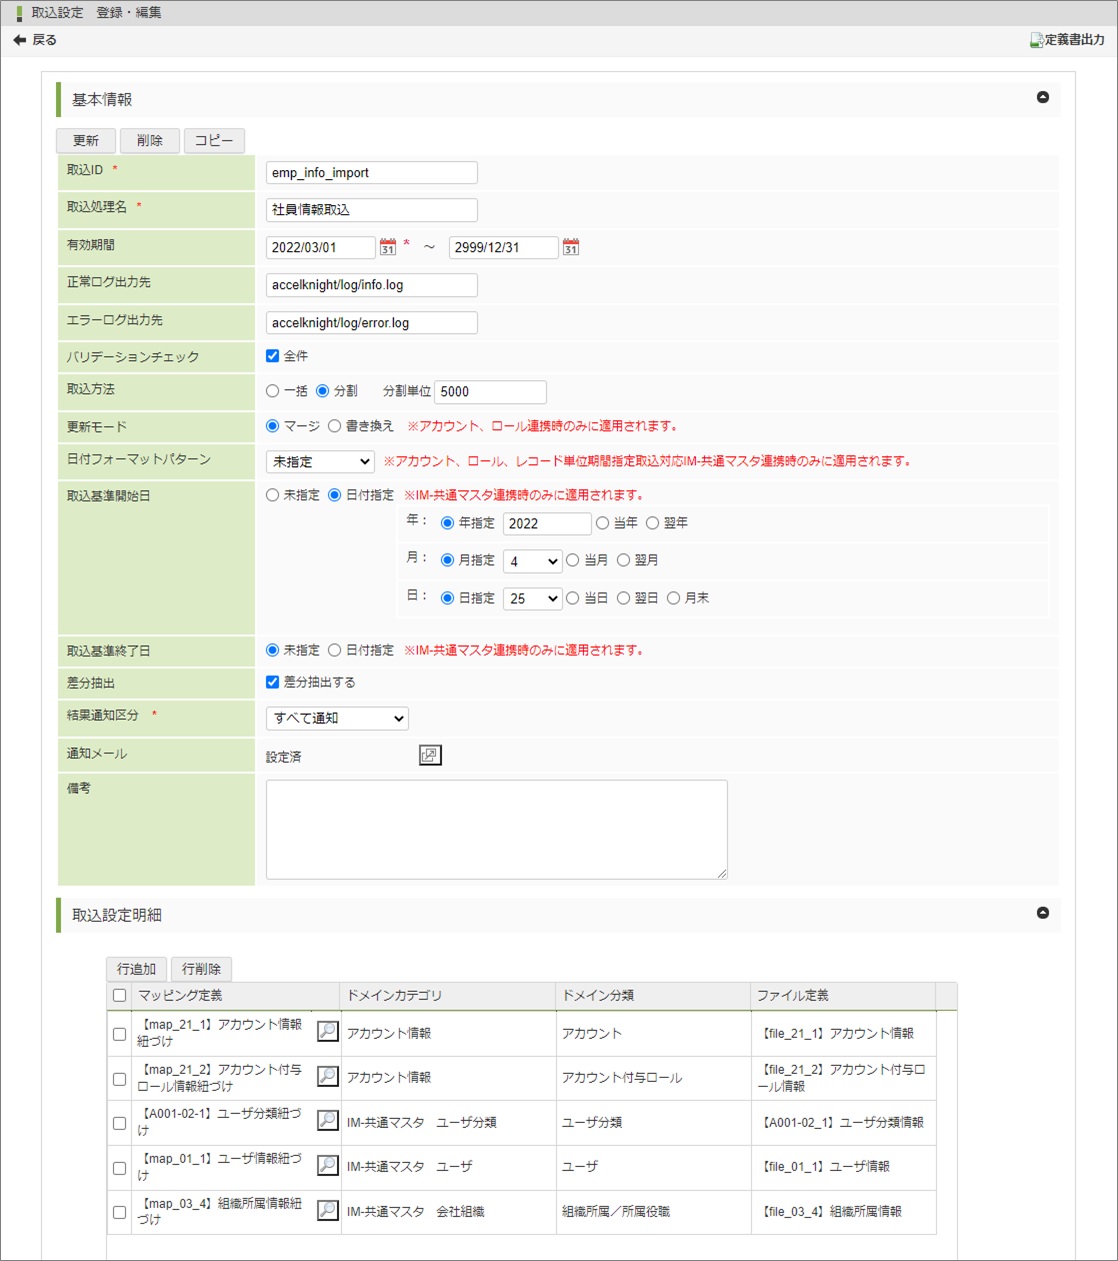1118x1261 pixels.
Task: Click into the 備考 text area
Action: (x=496, y=830)
